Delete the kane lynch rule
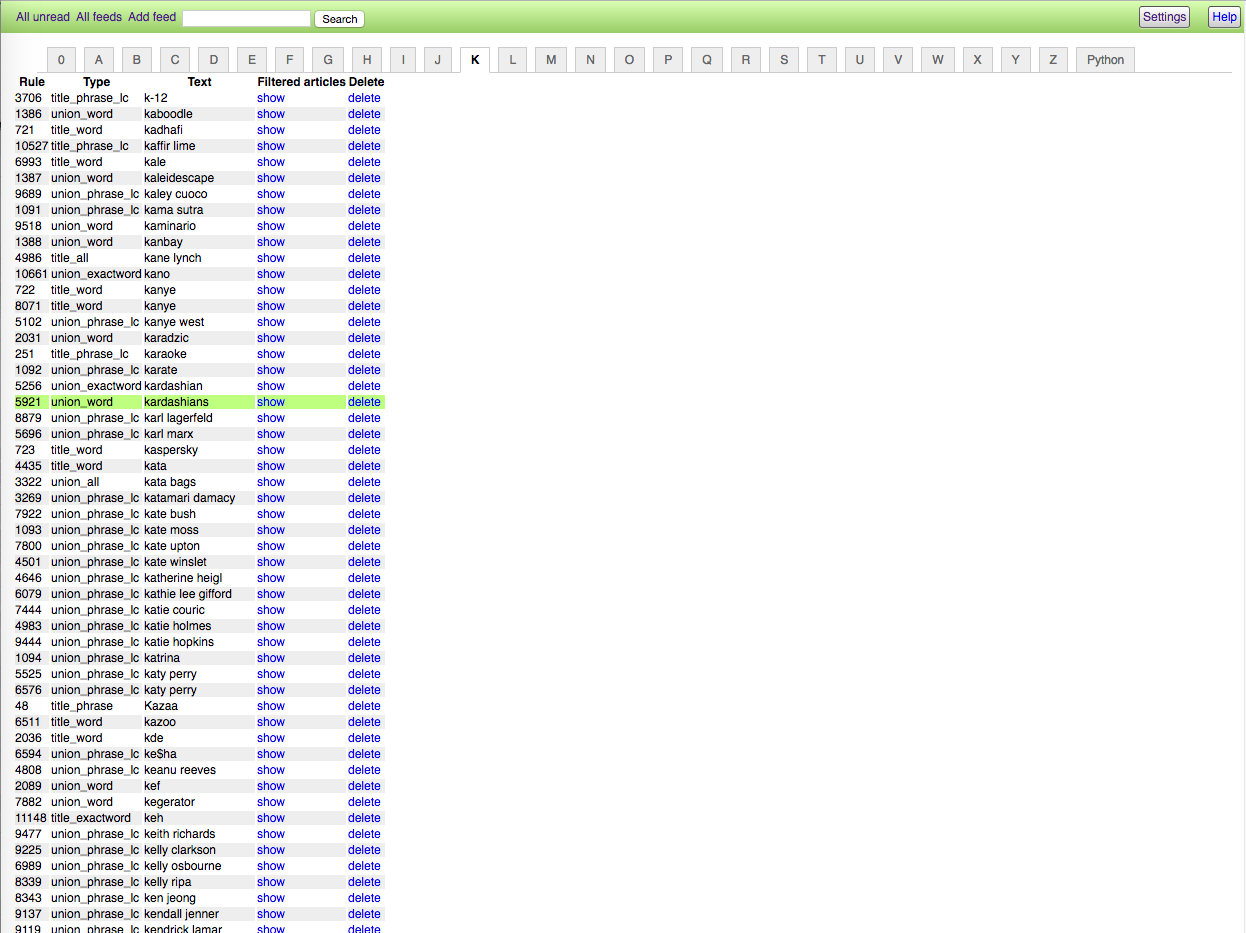This screenshot has width=1246, height=933. pyautogui.click(x=364, y=258)
